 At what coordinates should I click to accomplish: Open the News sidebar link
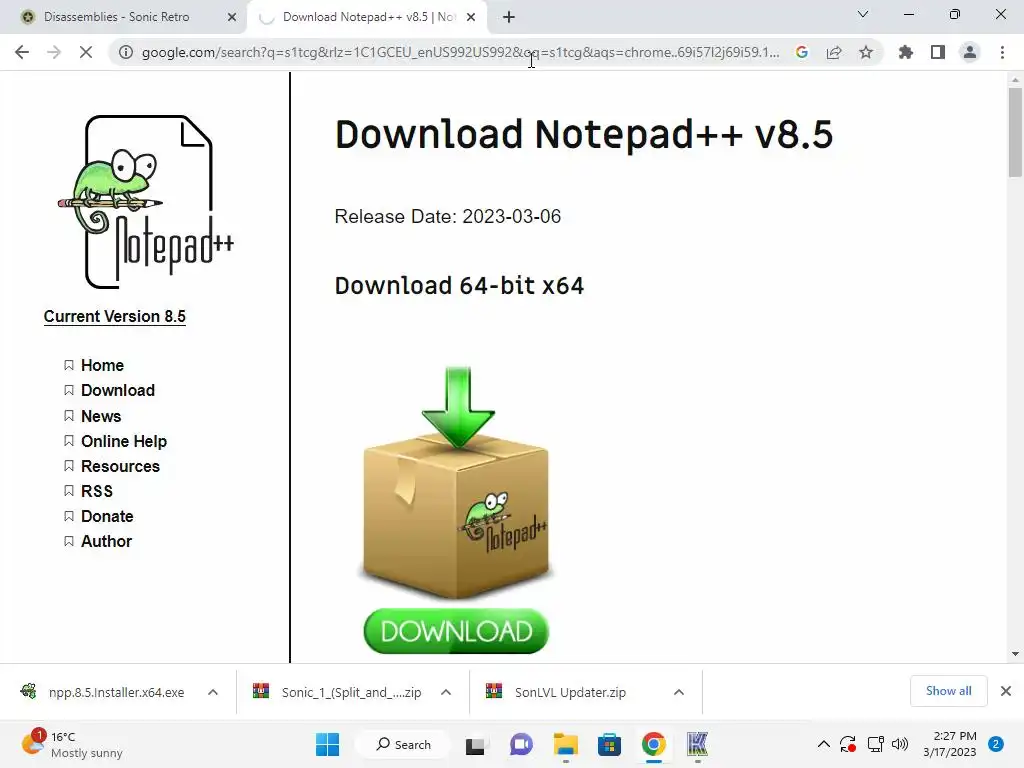coord(101,416)
